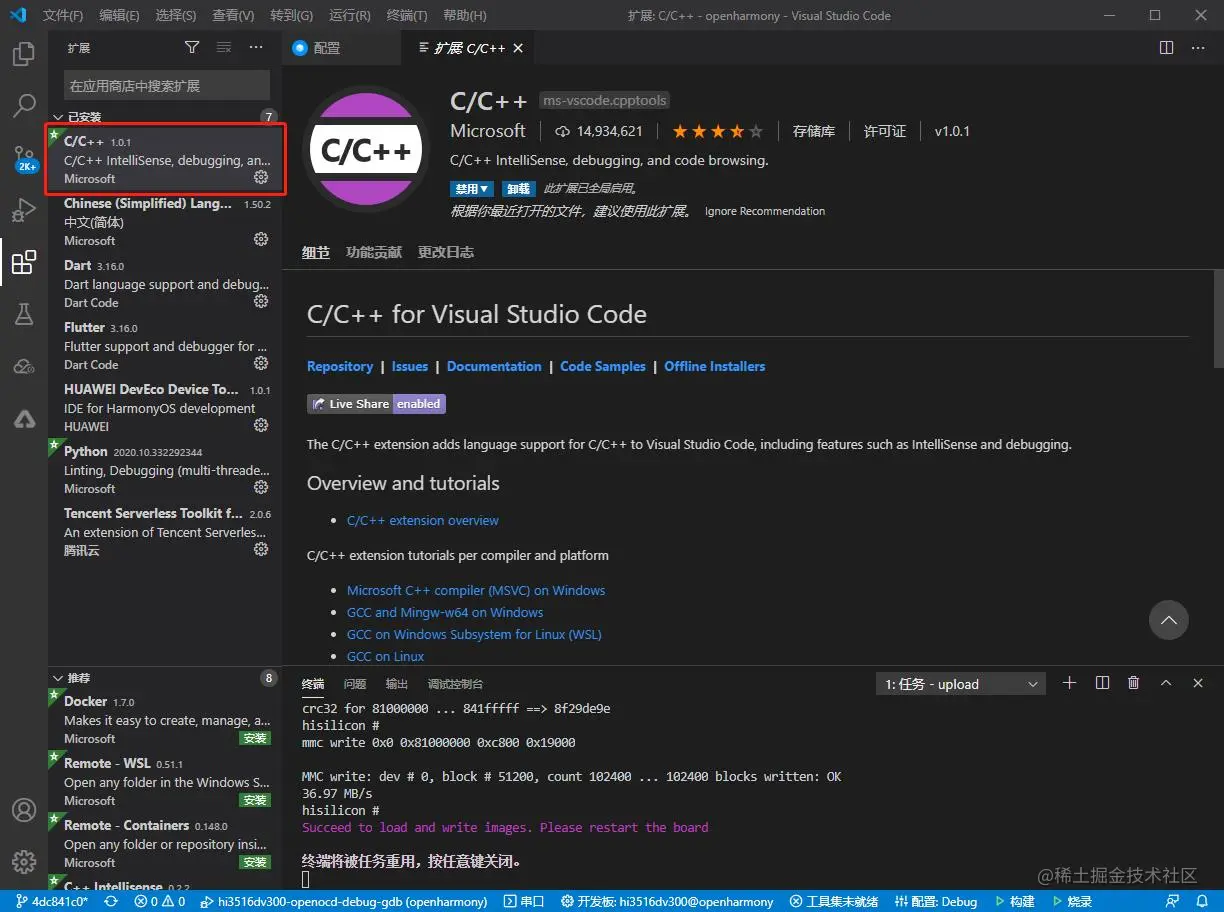The height and width of the screenshot is (912, 1224).
Task: Split the terminal panel
Action: click(1102, 683)
